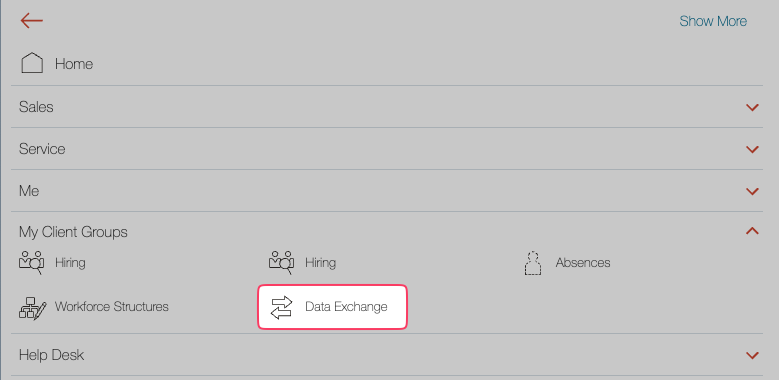Open the Workforce Structures org chart icon
This screenshot has width=779, height=380.
click(32, 308)
